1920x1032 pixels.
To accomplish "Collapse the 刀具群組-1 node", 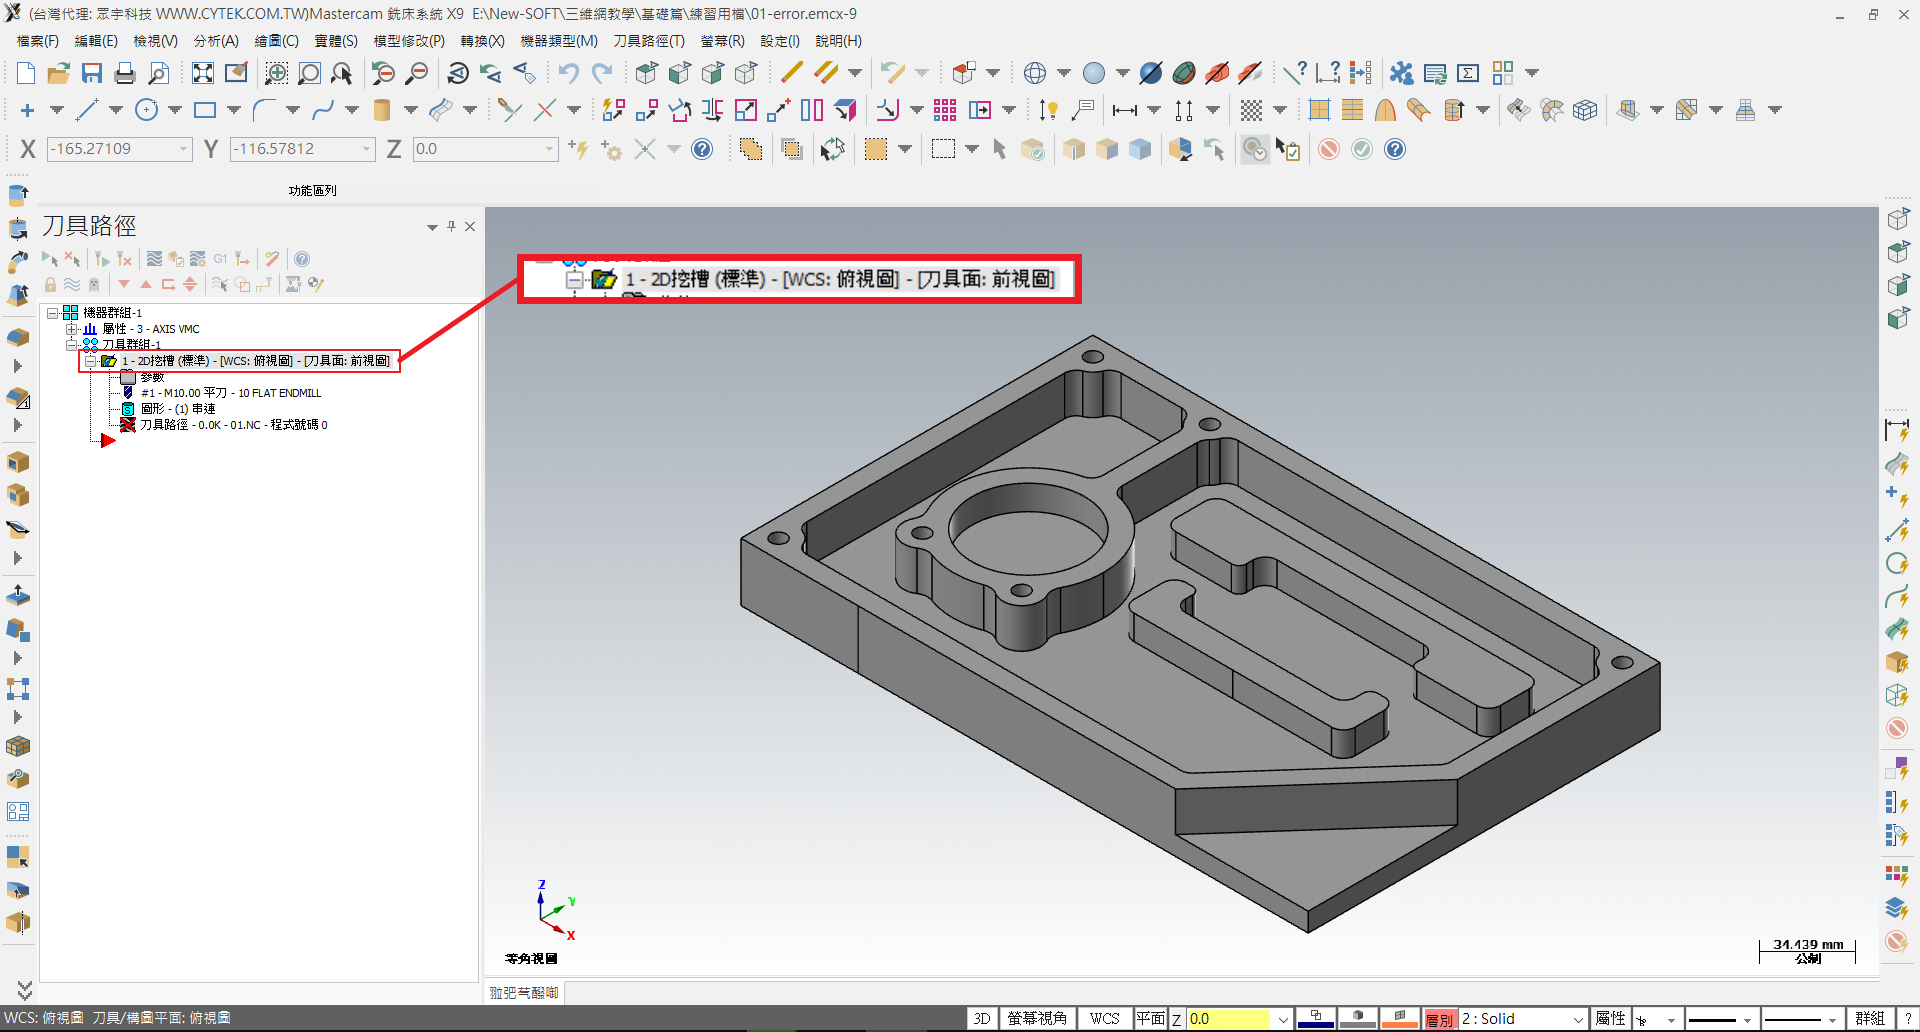I will coord(71,345).
